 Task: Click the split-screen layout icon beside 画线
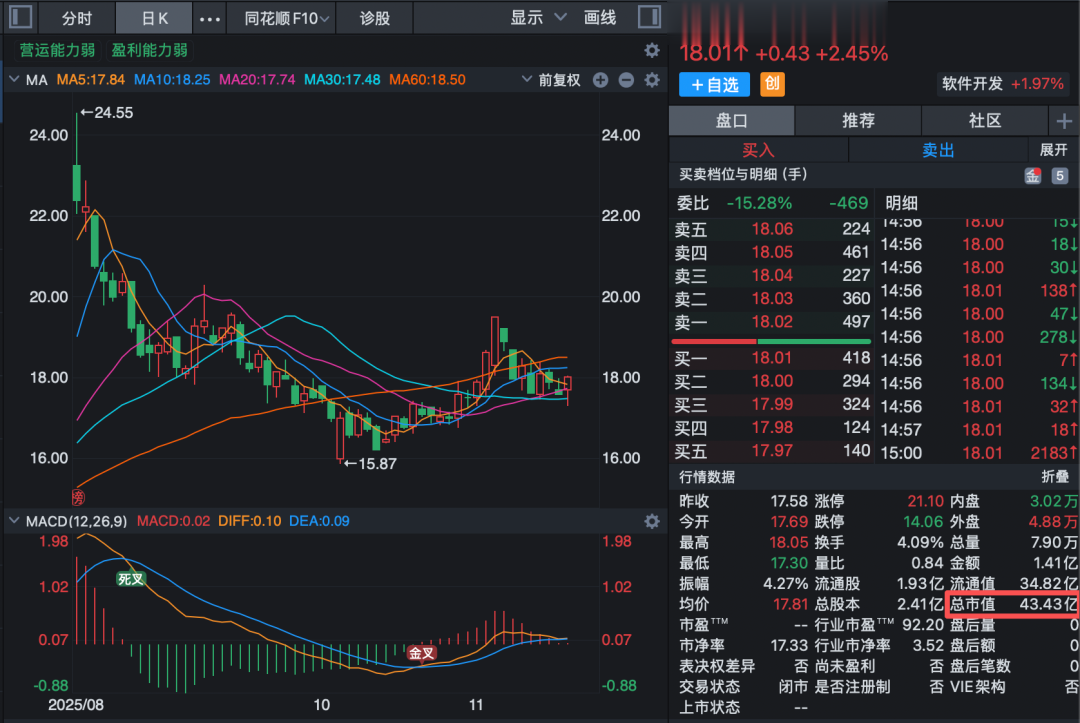650,17
